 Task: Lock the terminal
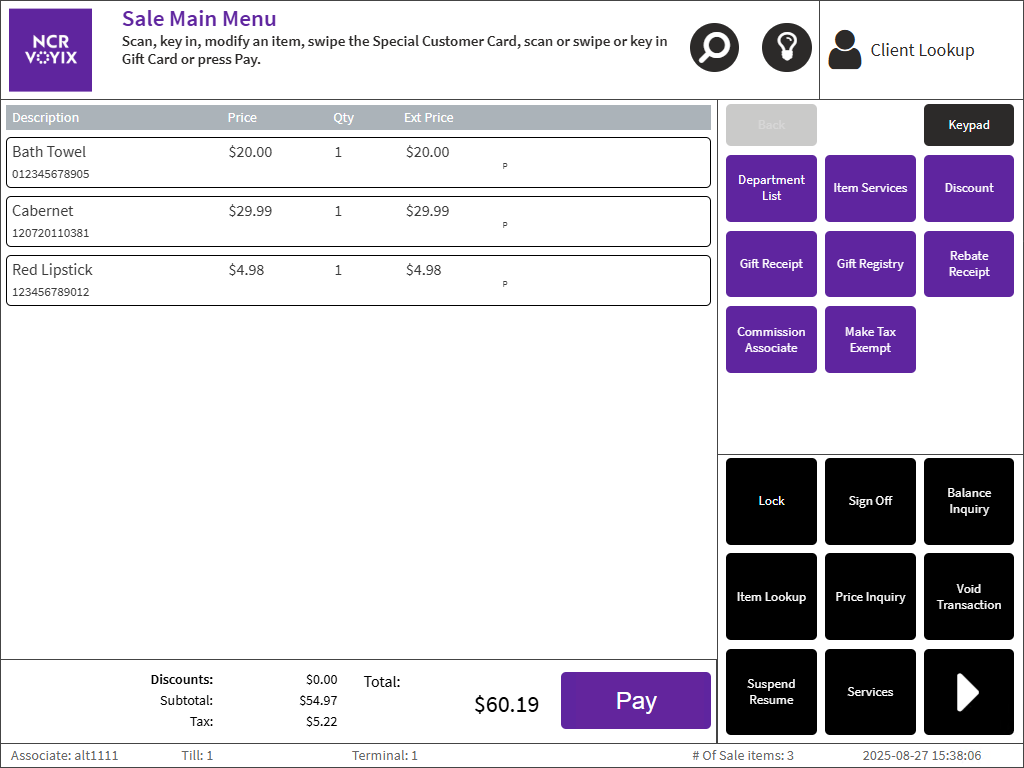pos(771,501)
